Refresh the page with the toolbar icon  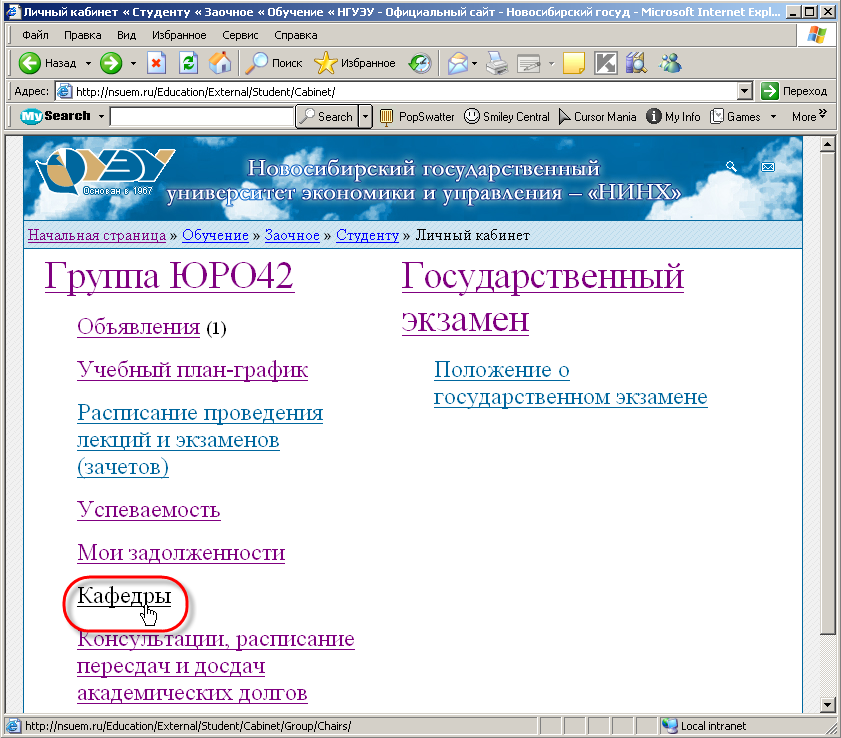click(x=188, y=63)
